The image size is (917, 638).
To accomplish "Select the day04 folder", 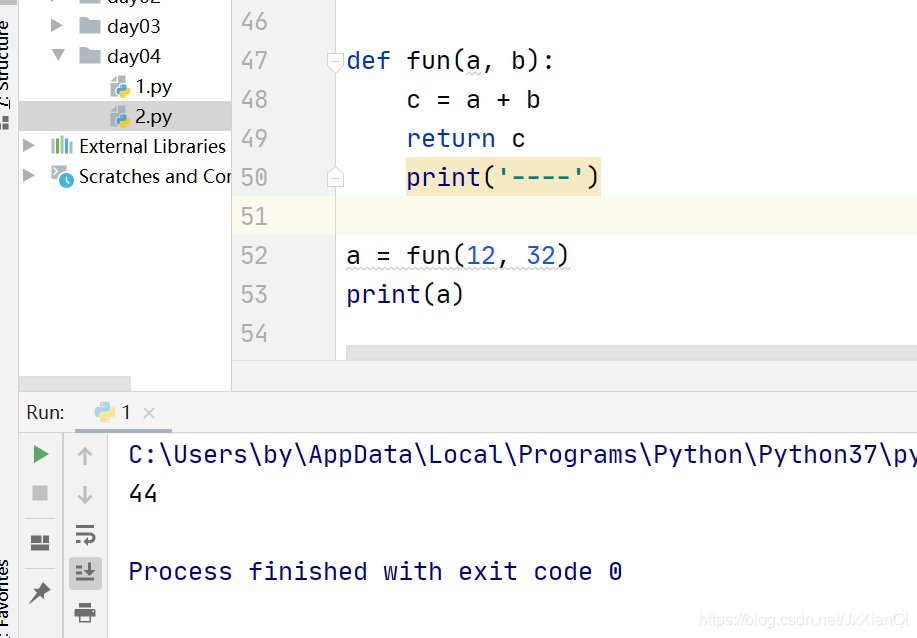I will [x=133, y=56].
